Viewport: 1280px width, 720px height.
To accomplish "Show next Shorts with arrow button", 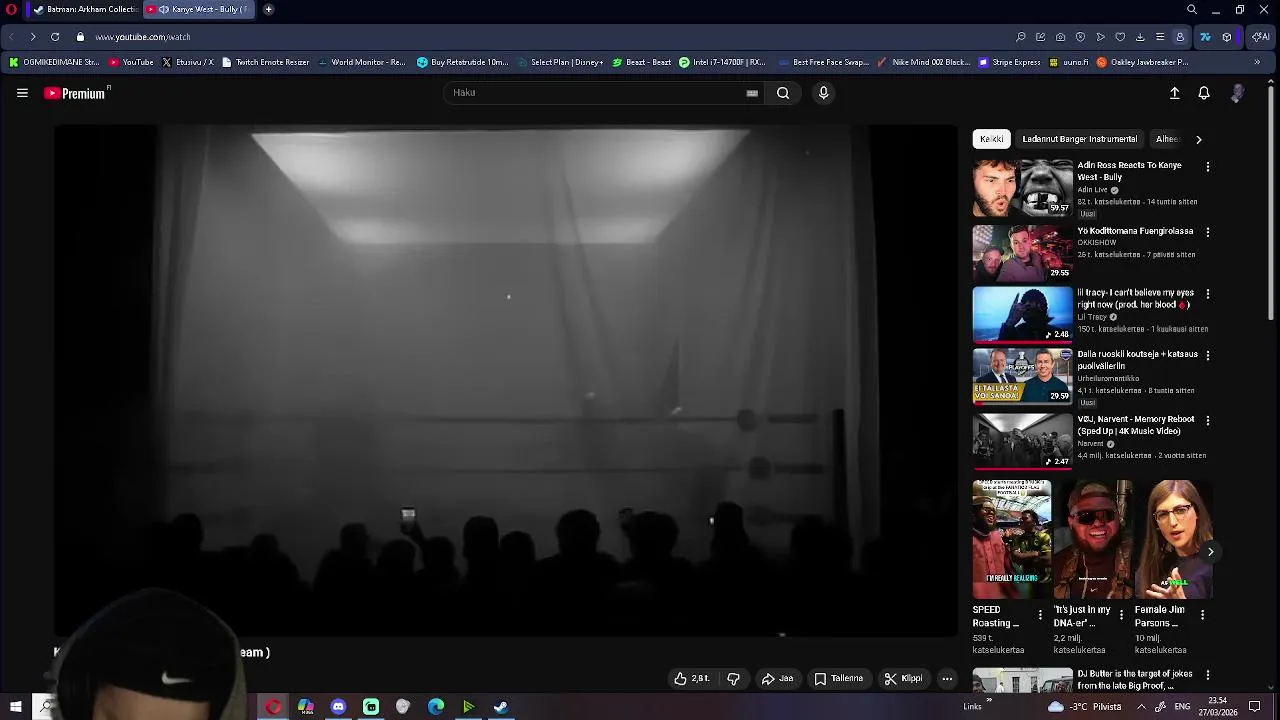I will coord(1210,551).
